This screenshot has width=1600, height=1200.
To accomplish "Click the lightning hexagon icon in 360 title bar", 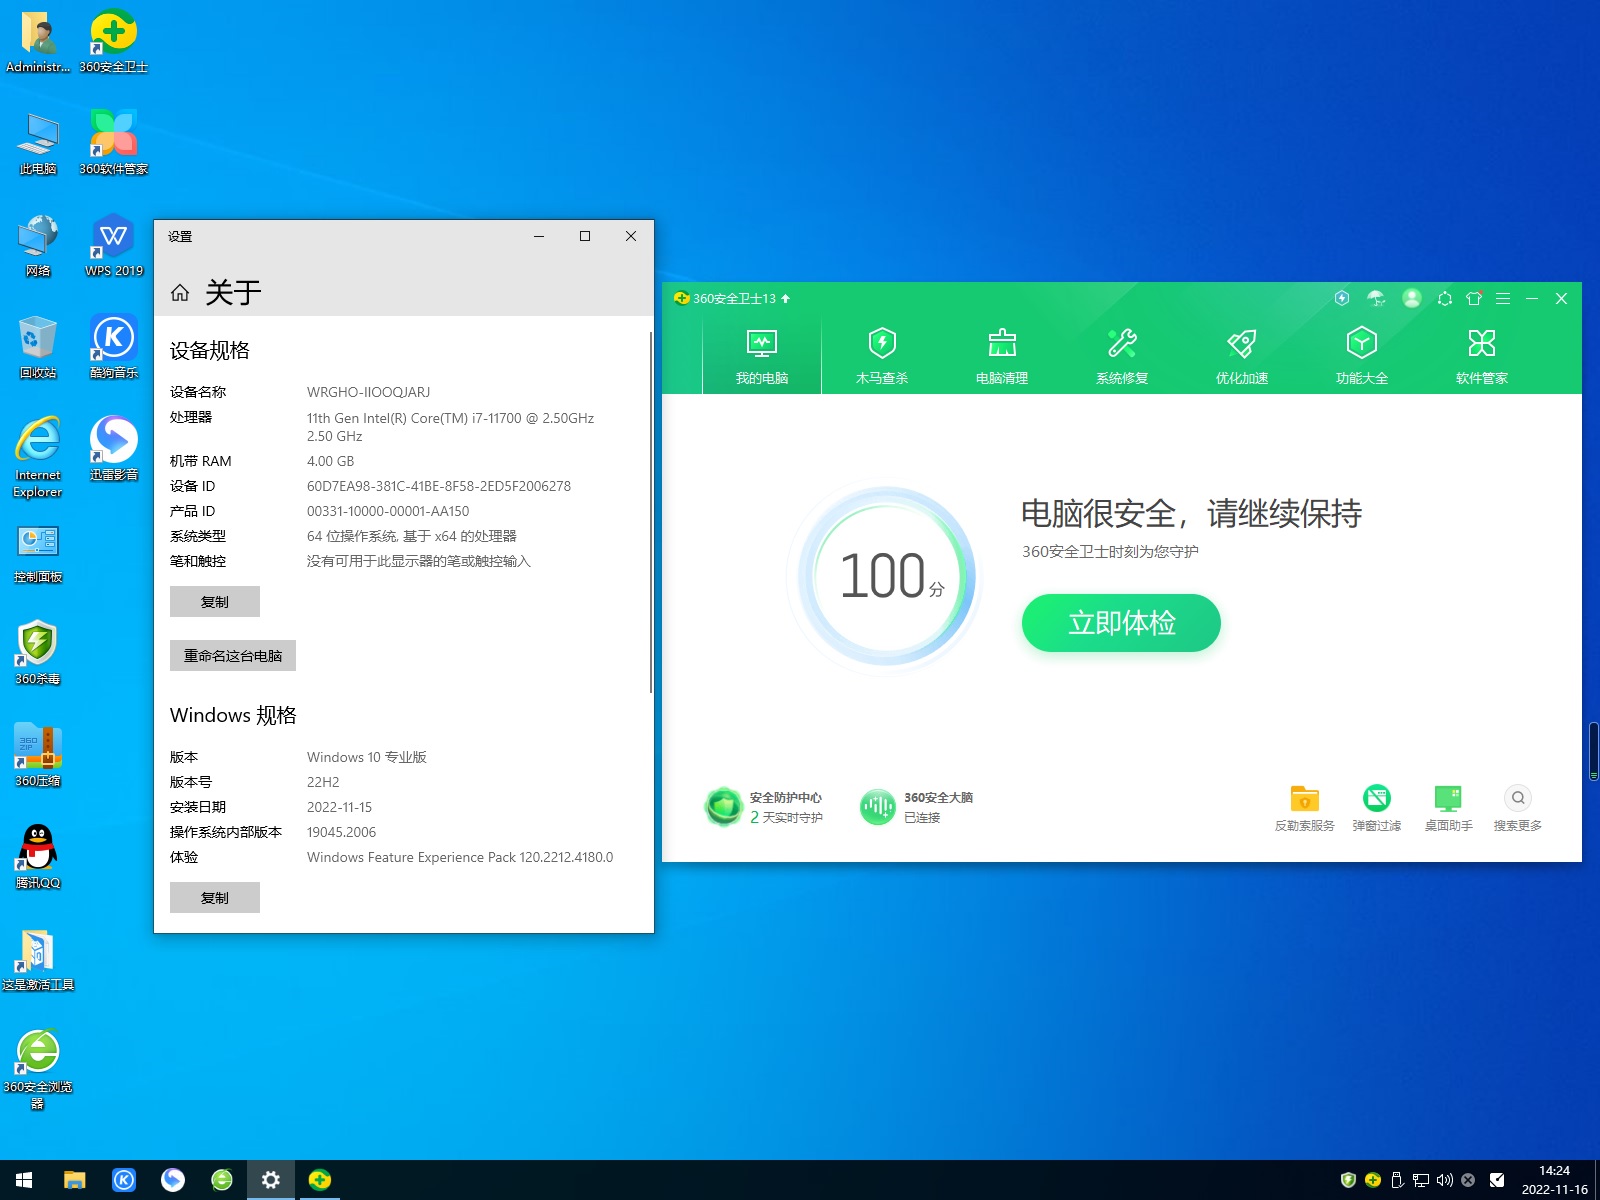I will pyautogui.click(x=1342, y=298).
